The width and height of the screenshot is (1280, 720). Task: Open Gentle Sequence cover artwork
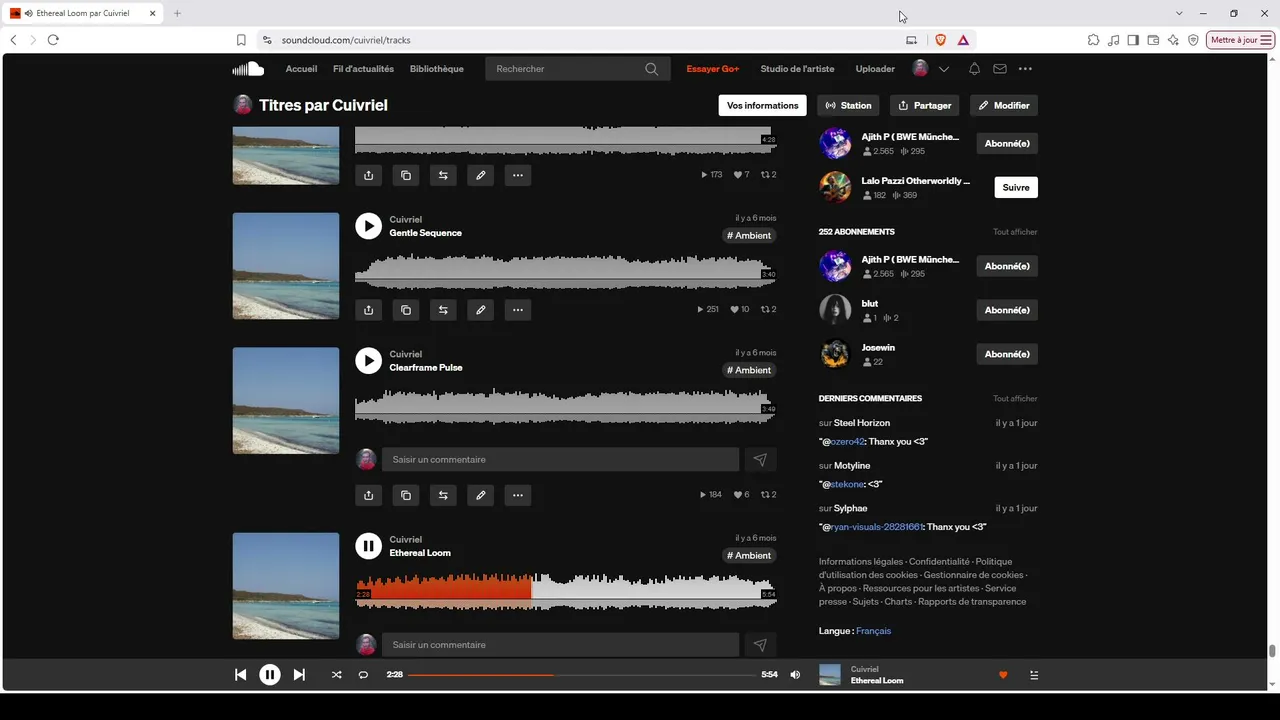click(x=286, y=266)
